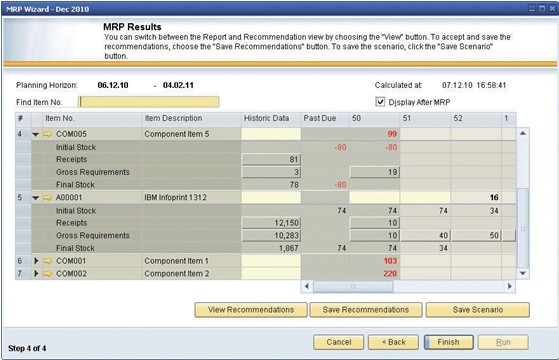Expand the COM002 row details
Image resolution: width=559 pixels, height=360 pixels.
click(x=36, y=274)
